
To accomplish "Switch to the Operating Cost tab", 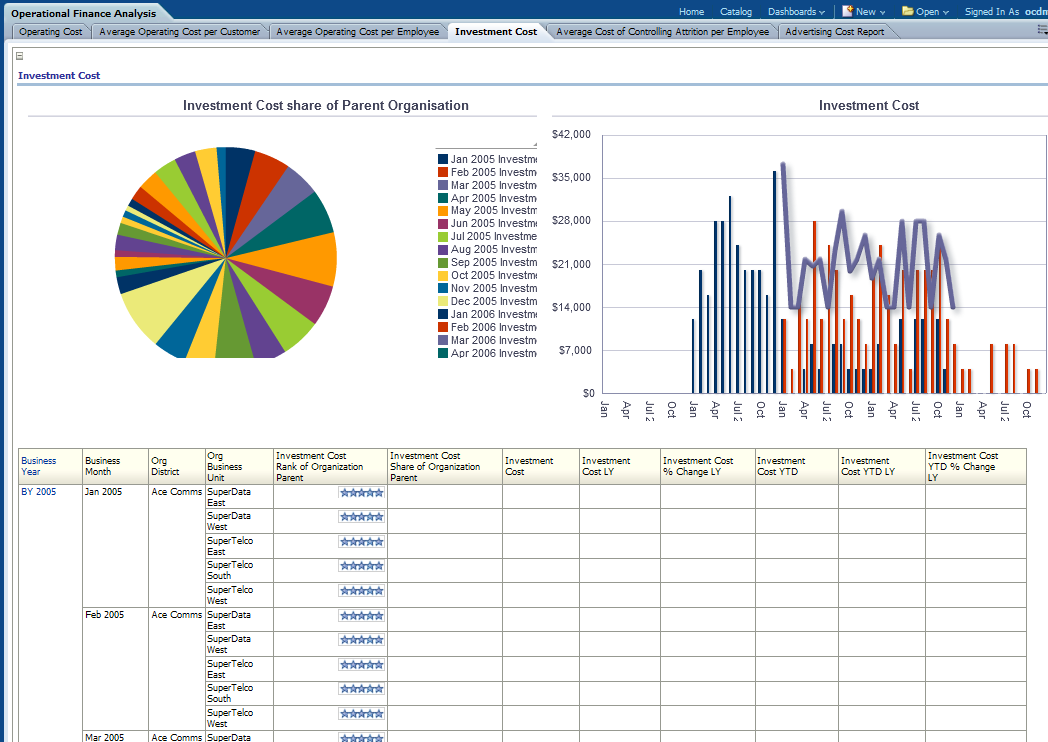I will click(49, 31).
